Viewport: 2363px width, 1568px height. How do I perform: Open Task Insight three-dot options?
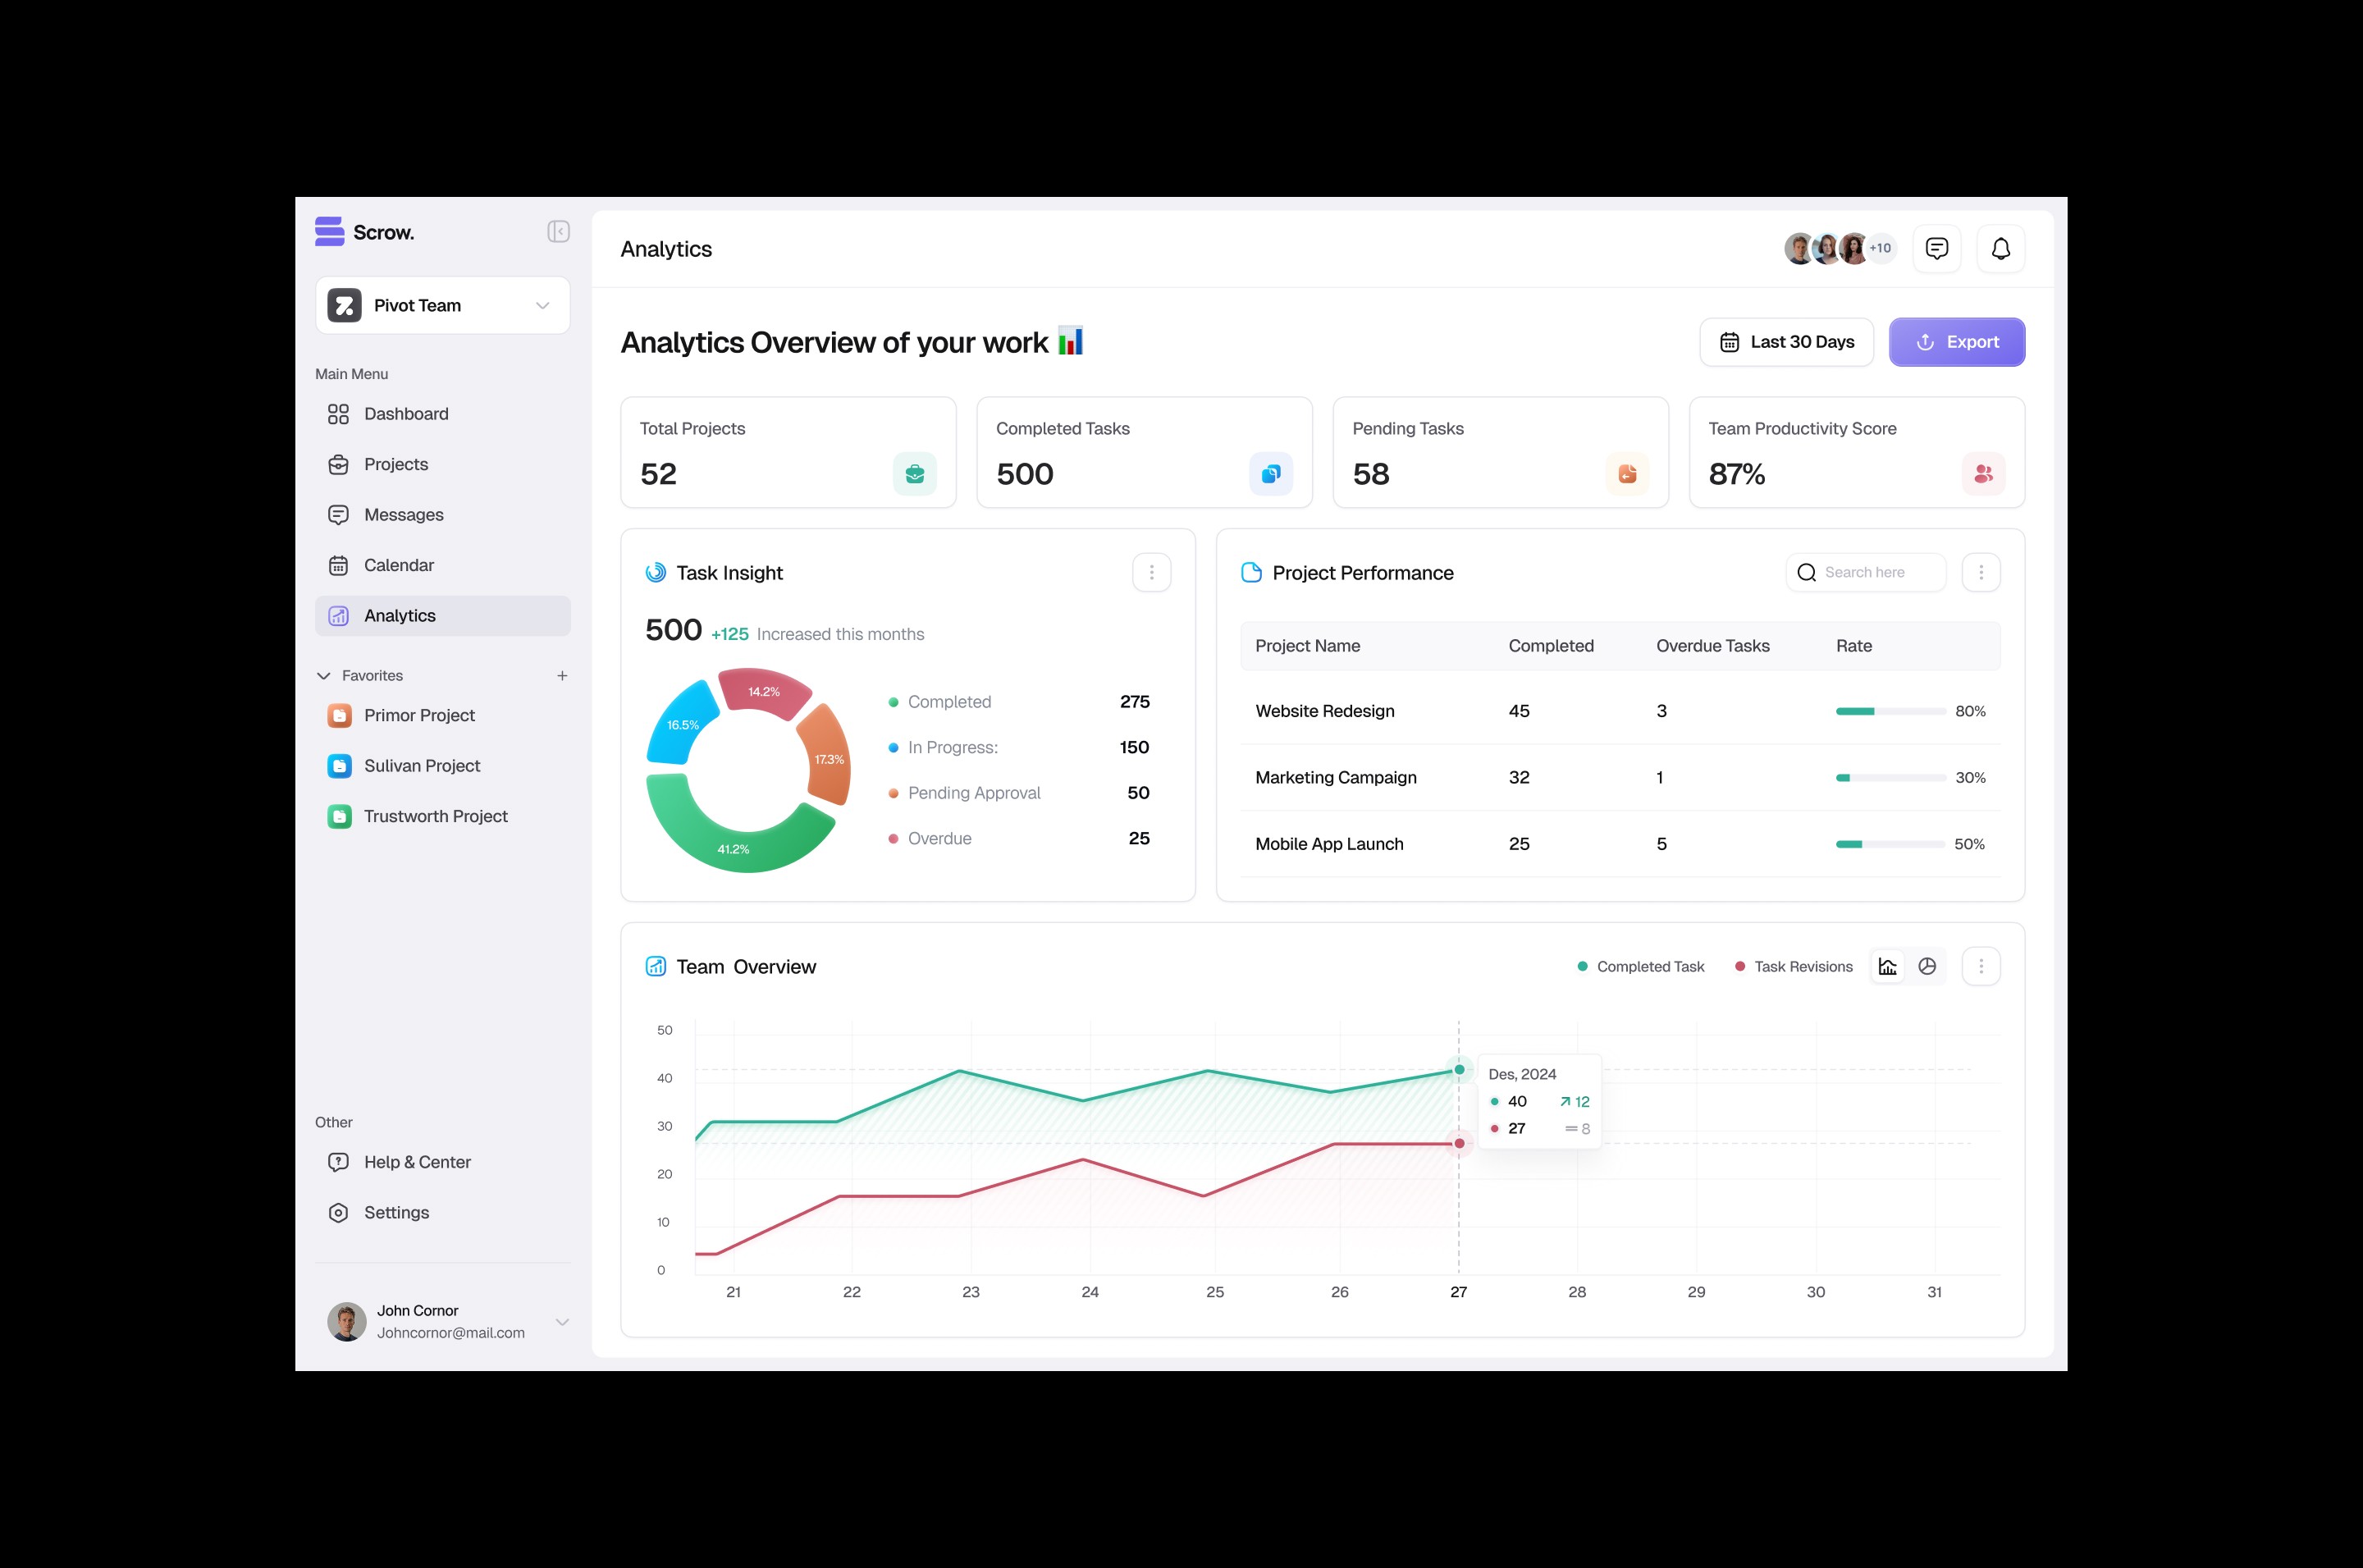point(1151,573)
